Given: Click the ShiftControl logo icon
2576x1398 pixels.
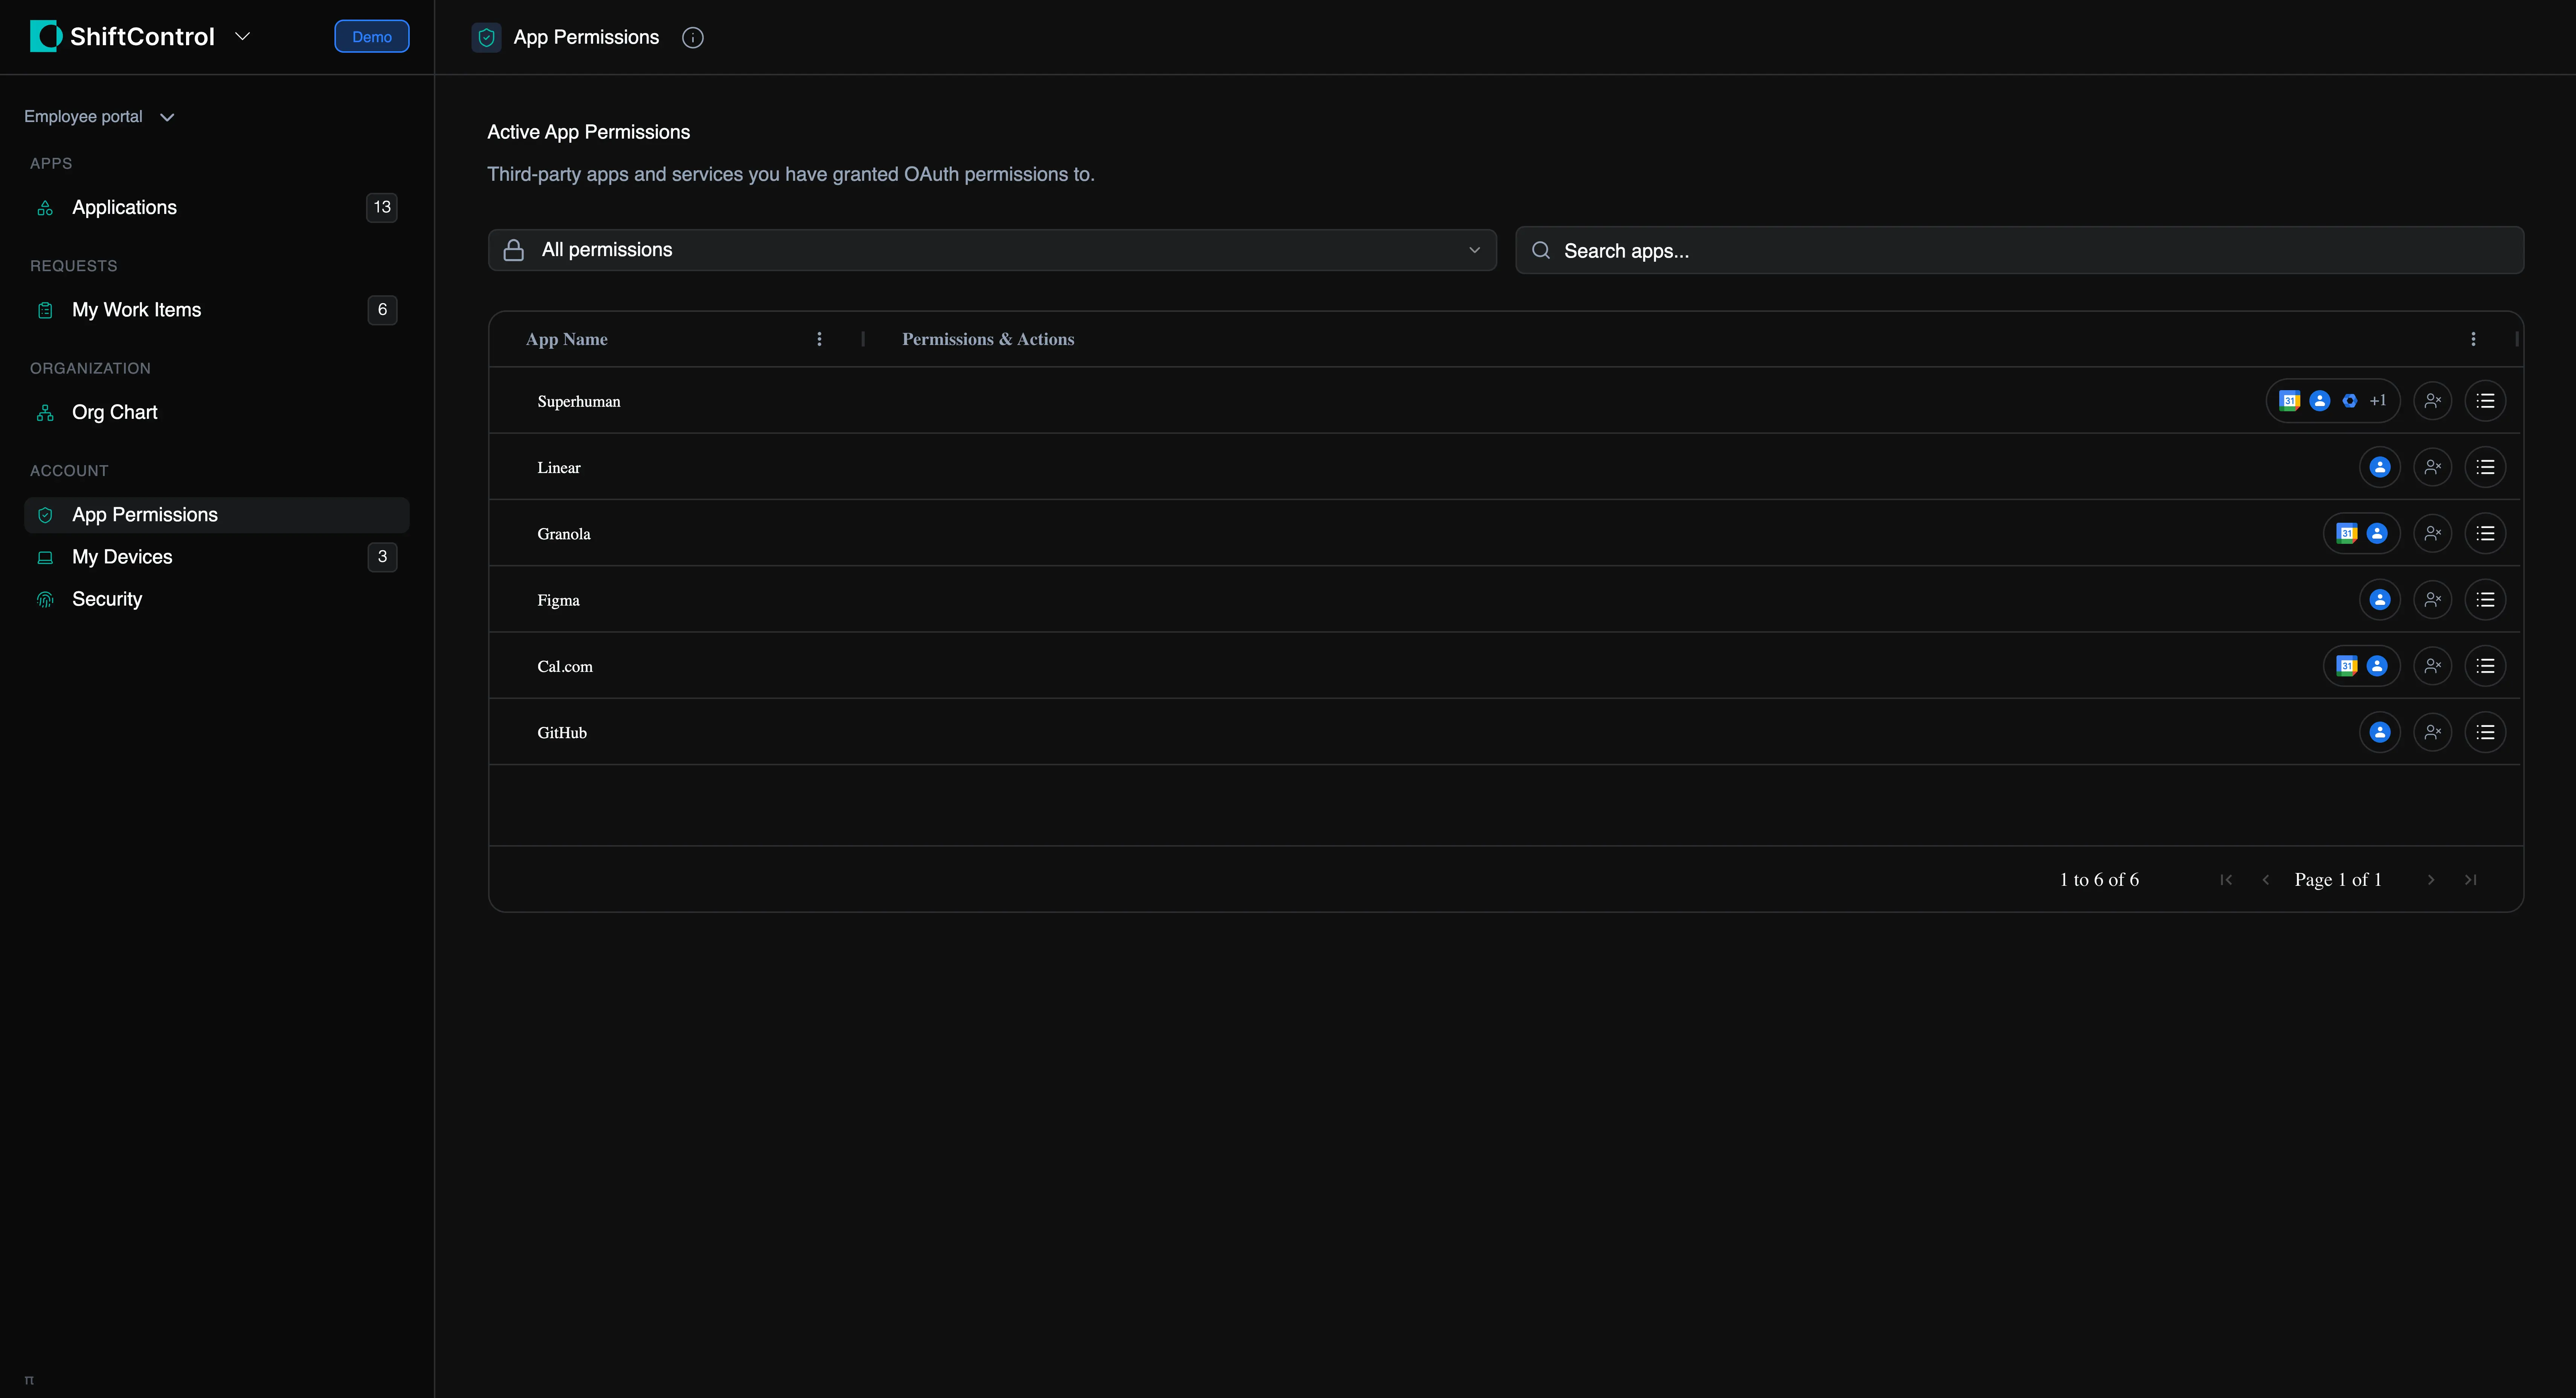Looking at the screenshot, I should tap(46, 36).
